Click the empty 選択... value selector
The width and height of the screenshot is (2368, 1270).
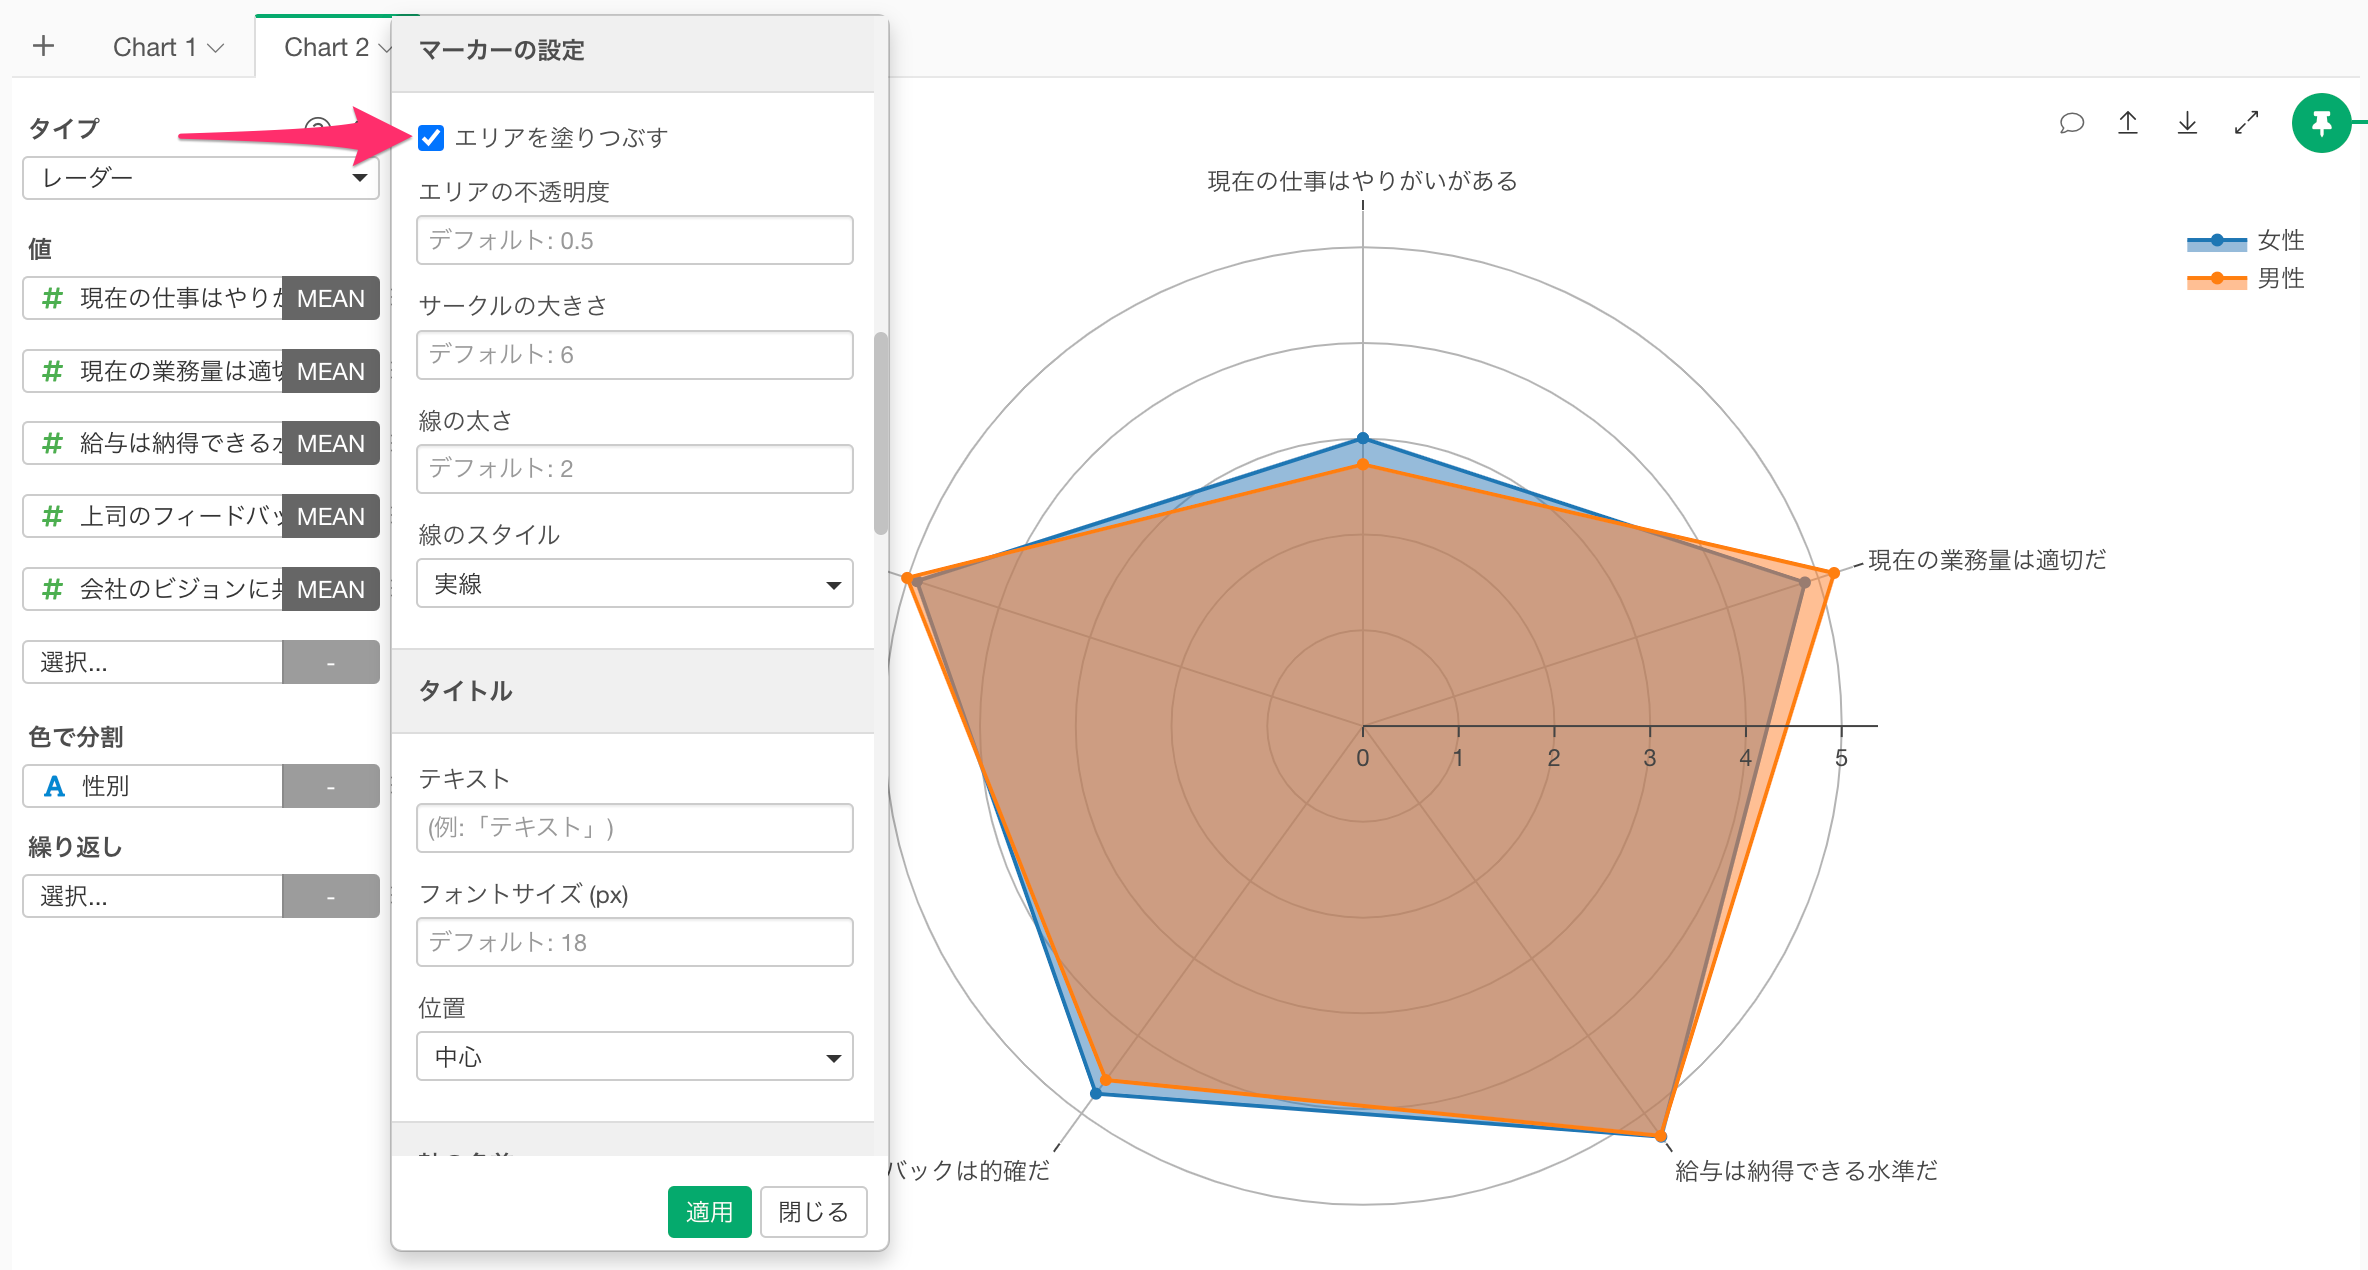point(153,662)
